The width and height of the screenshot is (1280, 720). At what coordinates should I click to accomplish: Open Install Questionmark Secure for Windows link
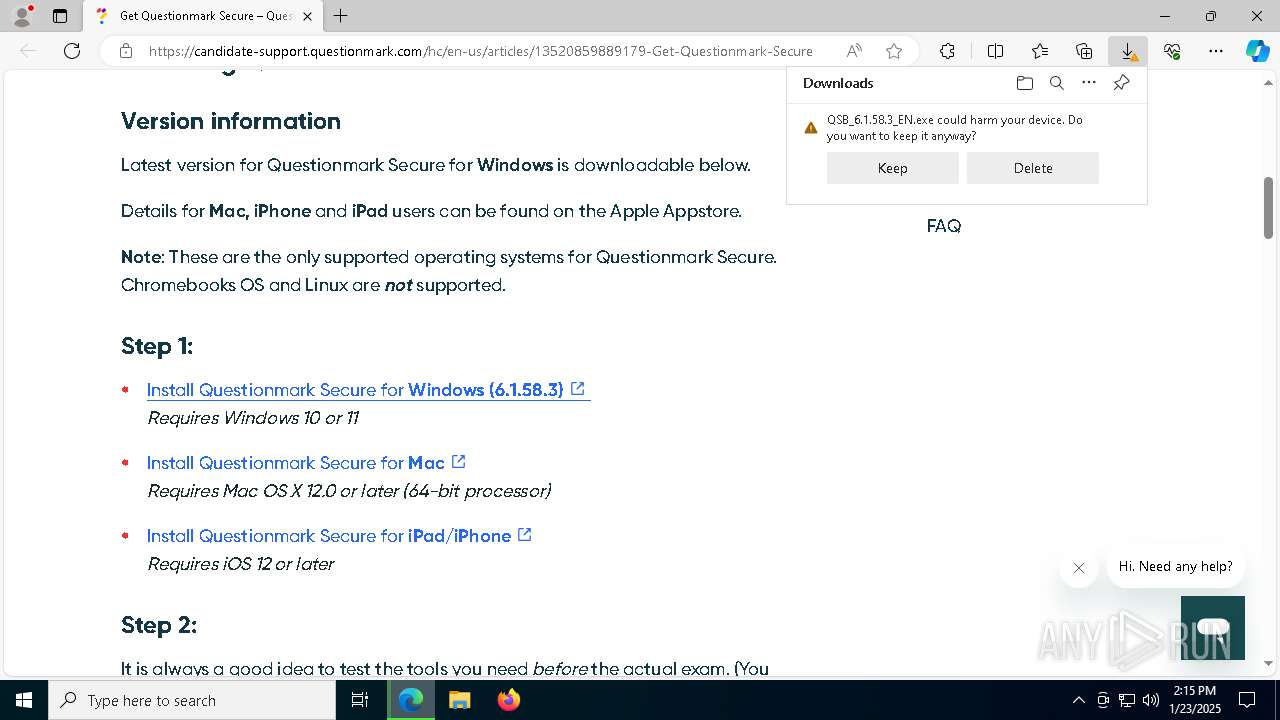click(x=366, y=390)
